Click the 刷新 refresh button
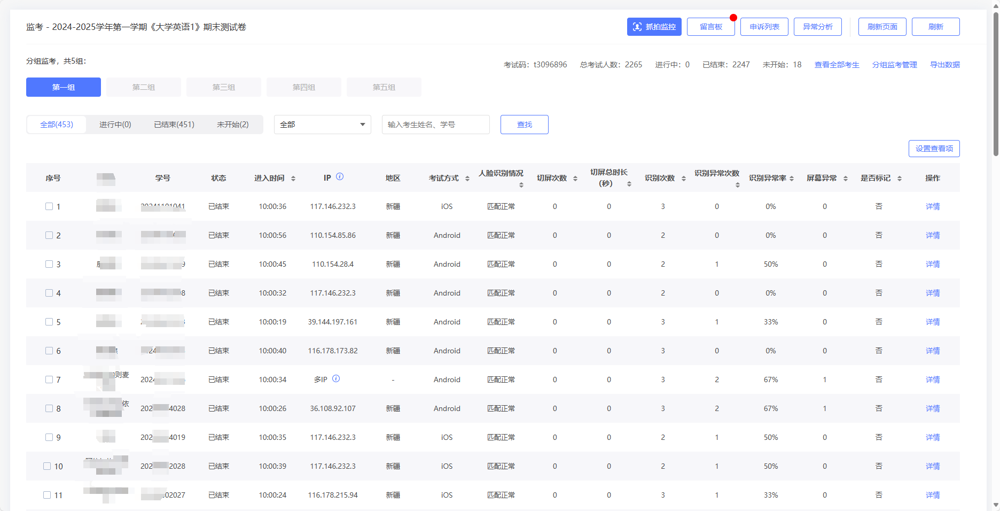The height and width of the screenshot is (511, 1000). (x=936, y=27)
